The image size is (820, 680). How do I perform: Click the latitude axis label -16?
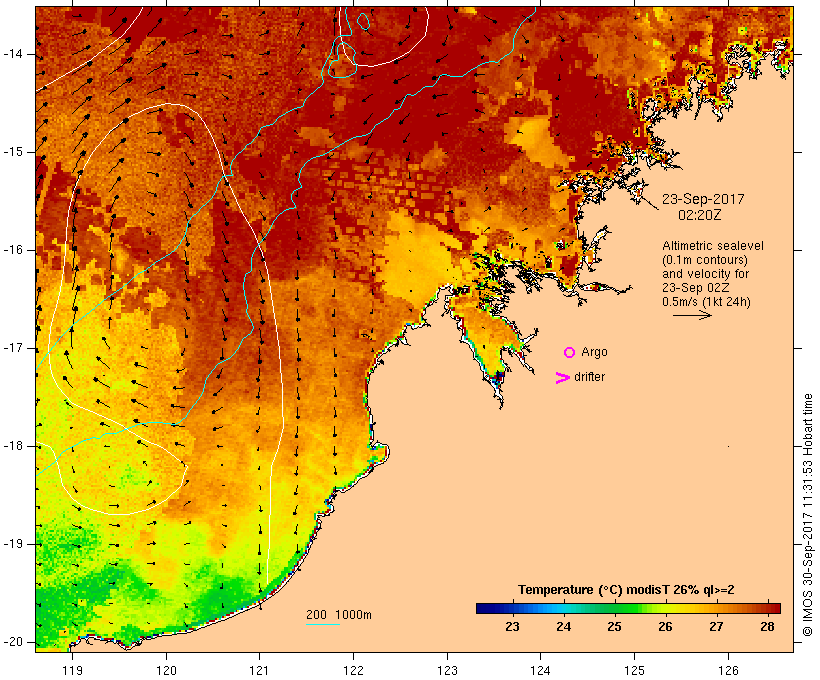point(12,250)
